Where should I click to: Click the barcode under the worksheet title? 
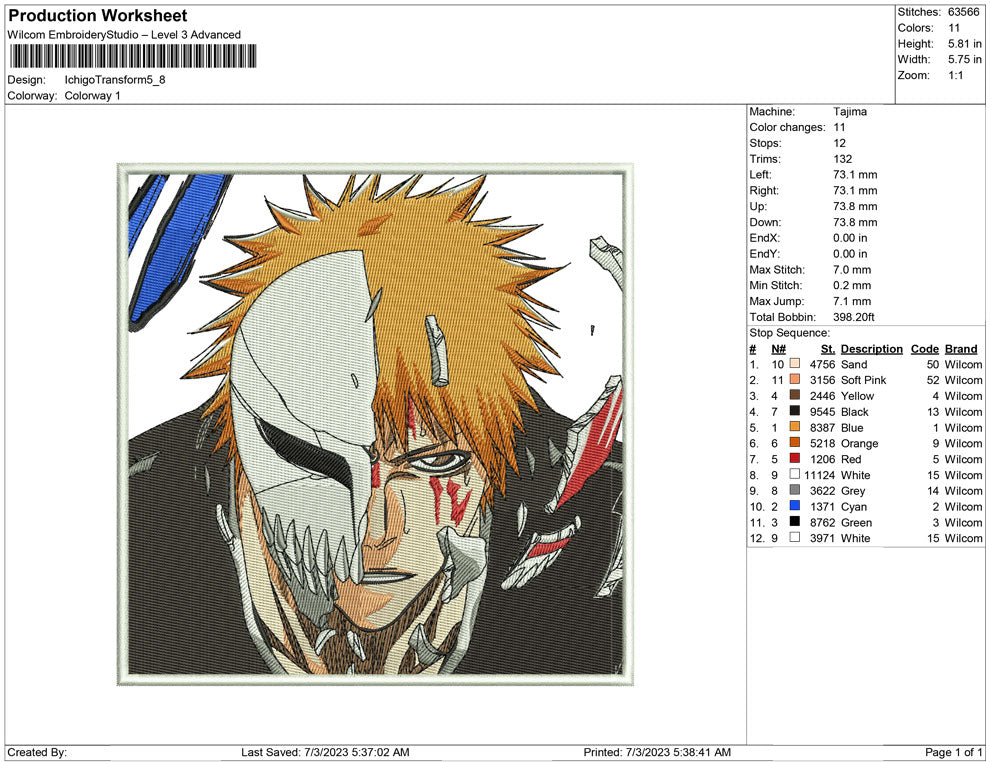(132, 56)
